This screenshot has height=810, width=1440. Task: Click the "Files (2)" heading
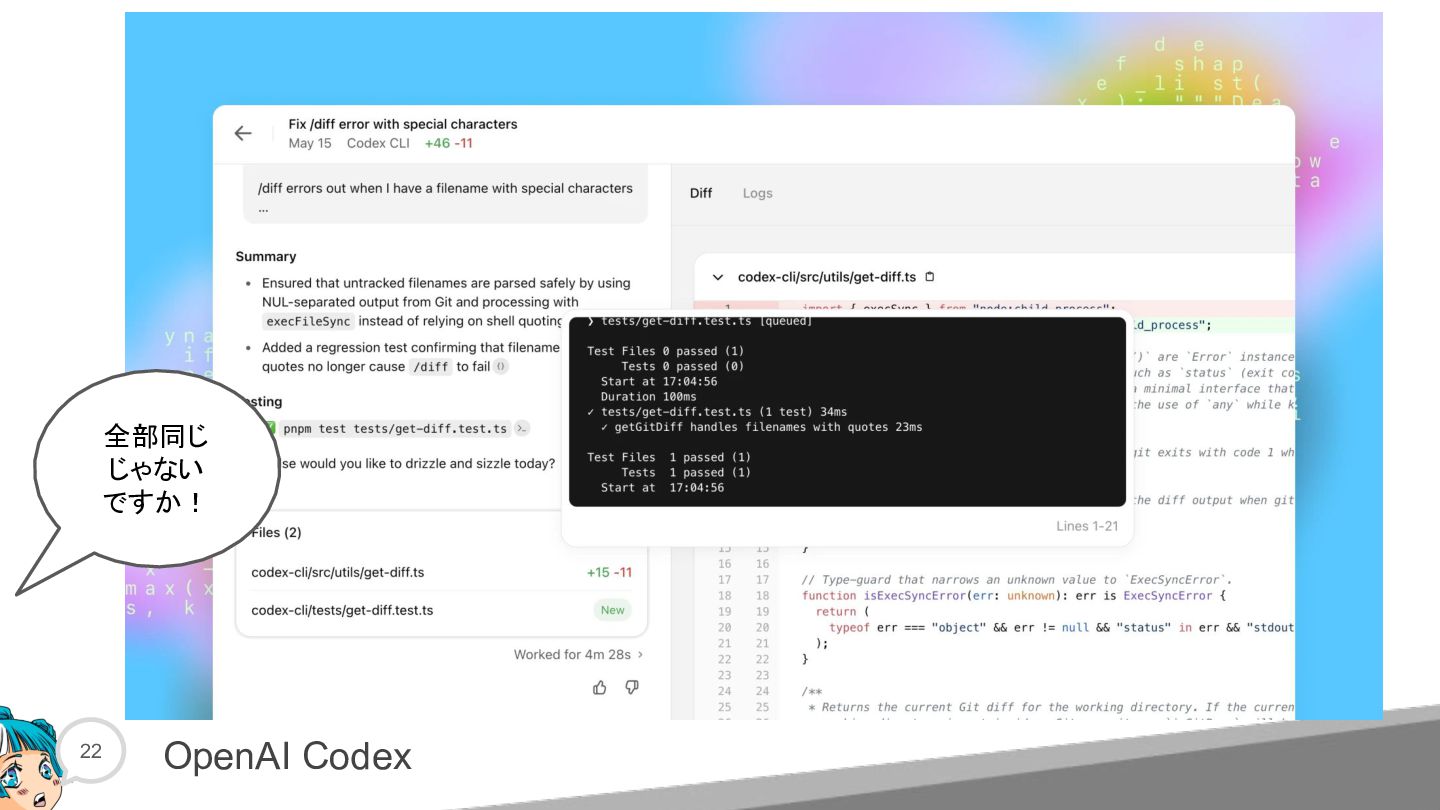(276, 532)
